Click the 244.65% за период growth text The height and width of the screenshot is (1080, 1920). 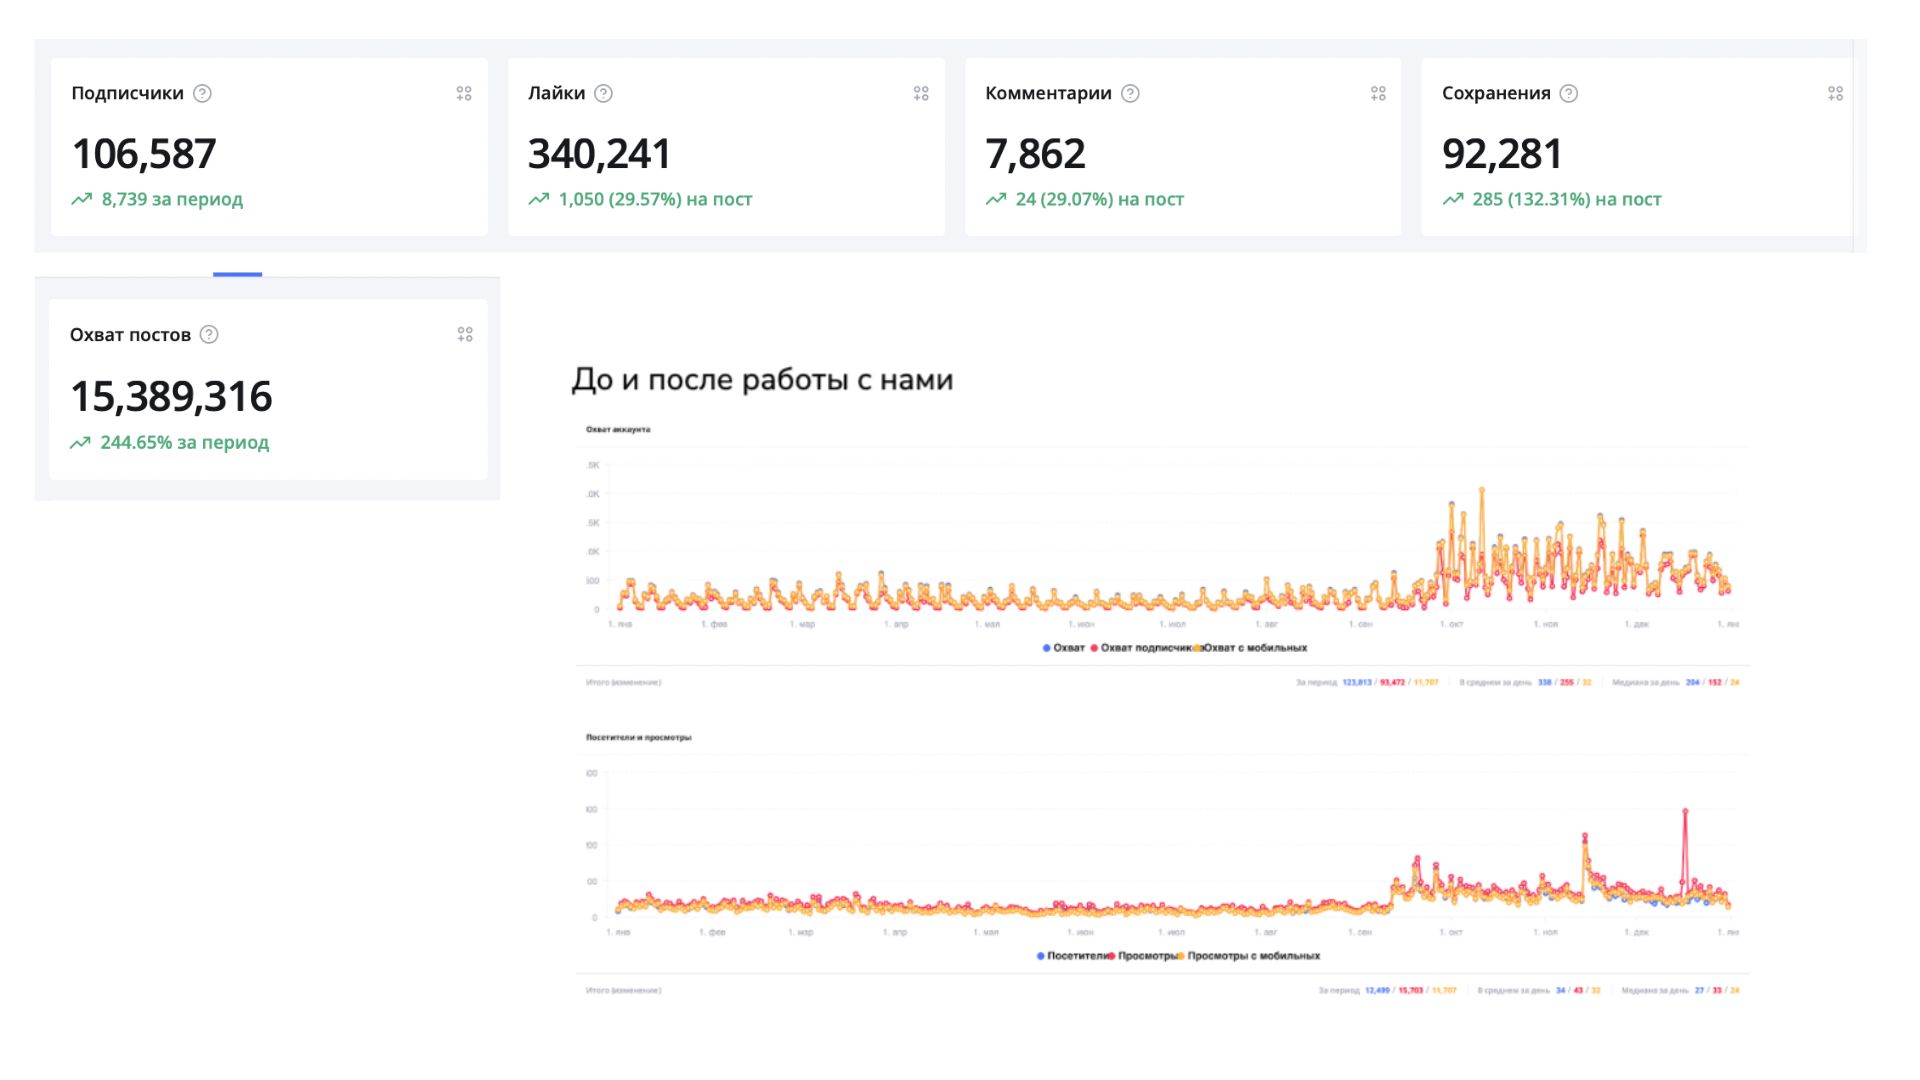(x=184, y=442)
